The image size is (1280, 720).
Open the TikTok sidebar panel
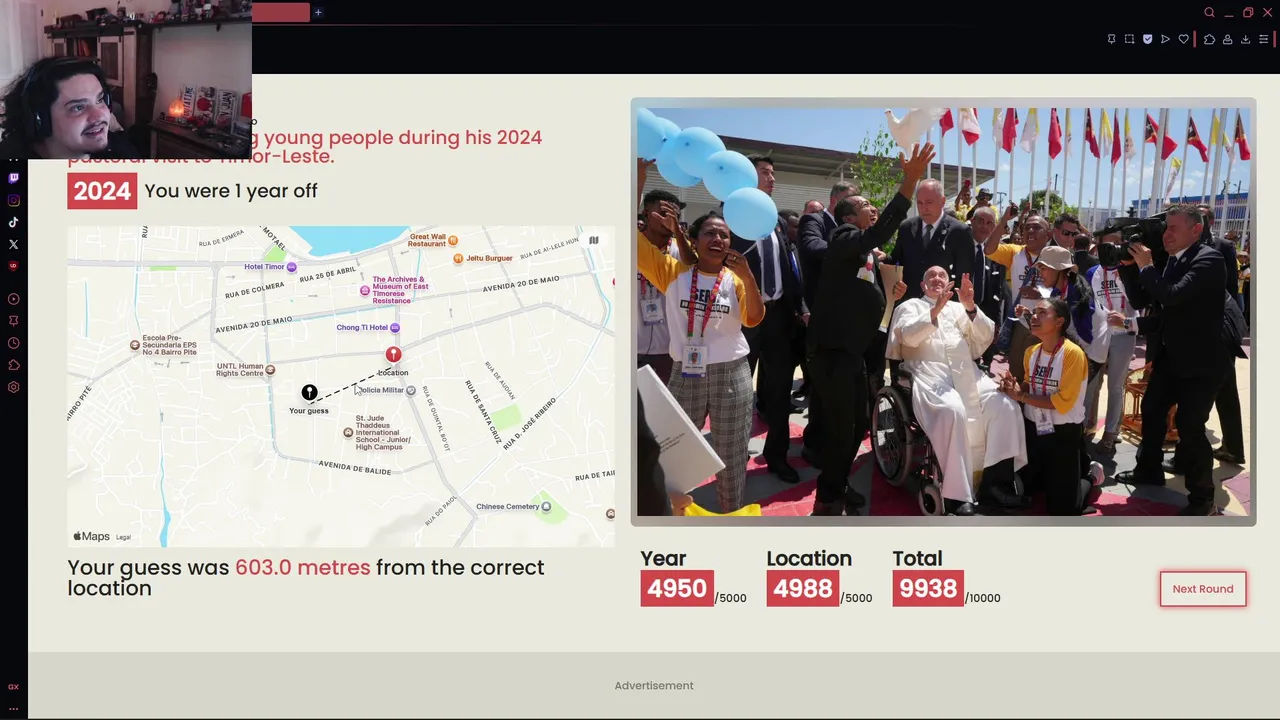pyautogui.click(x=13, y=222)
